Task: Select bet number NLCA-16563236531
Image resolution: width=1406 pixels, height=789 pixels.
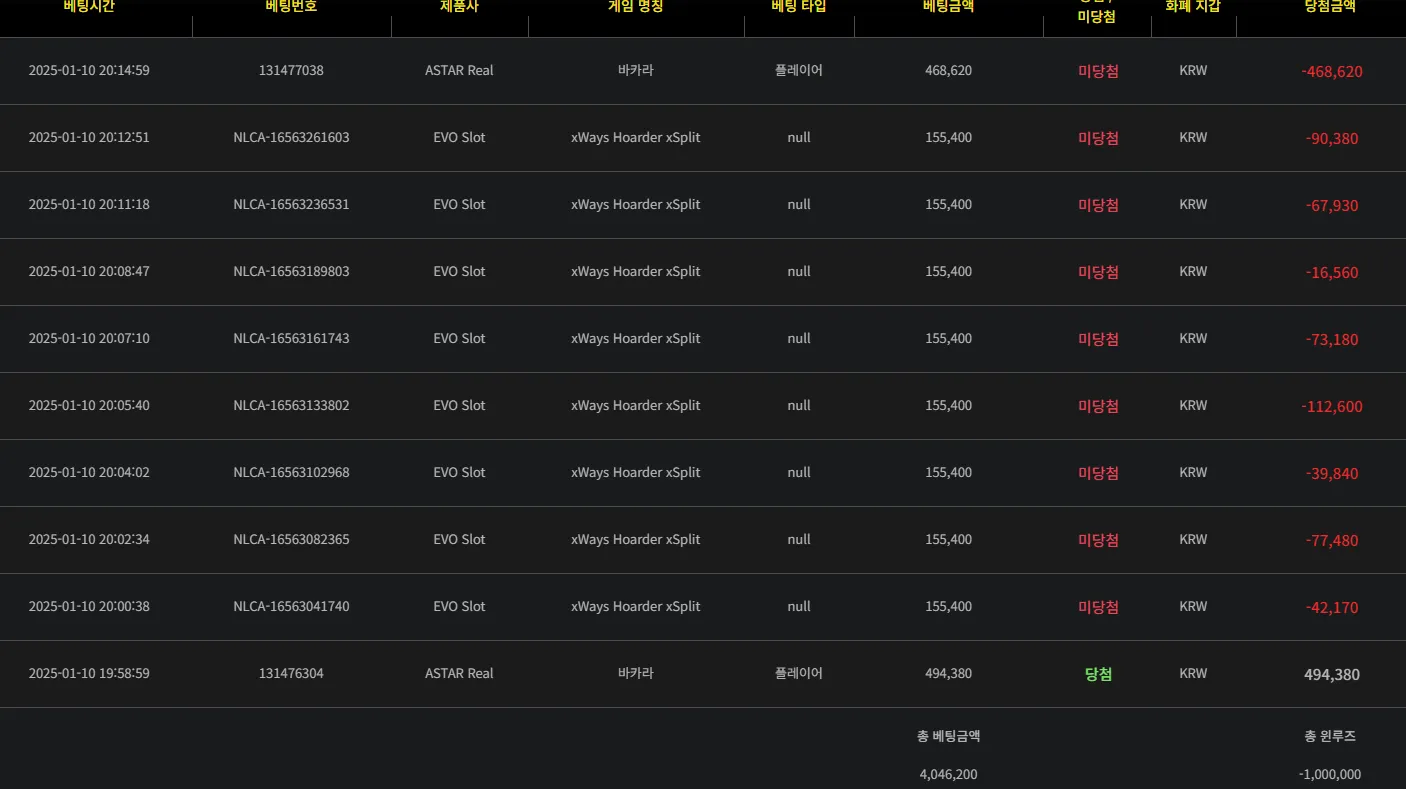Action: 291,205
